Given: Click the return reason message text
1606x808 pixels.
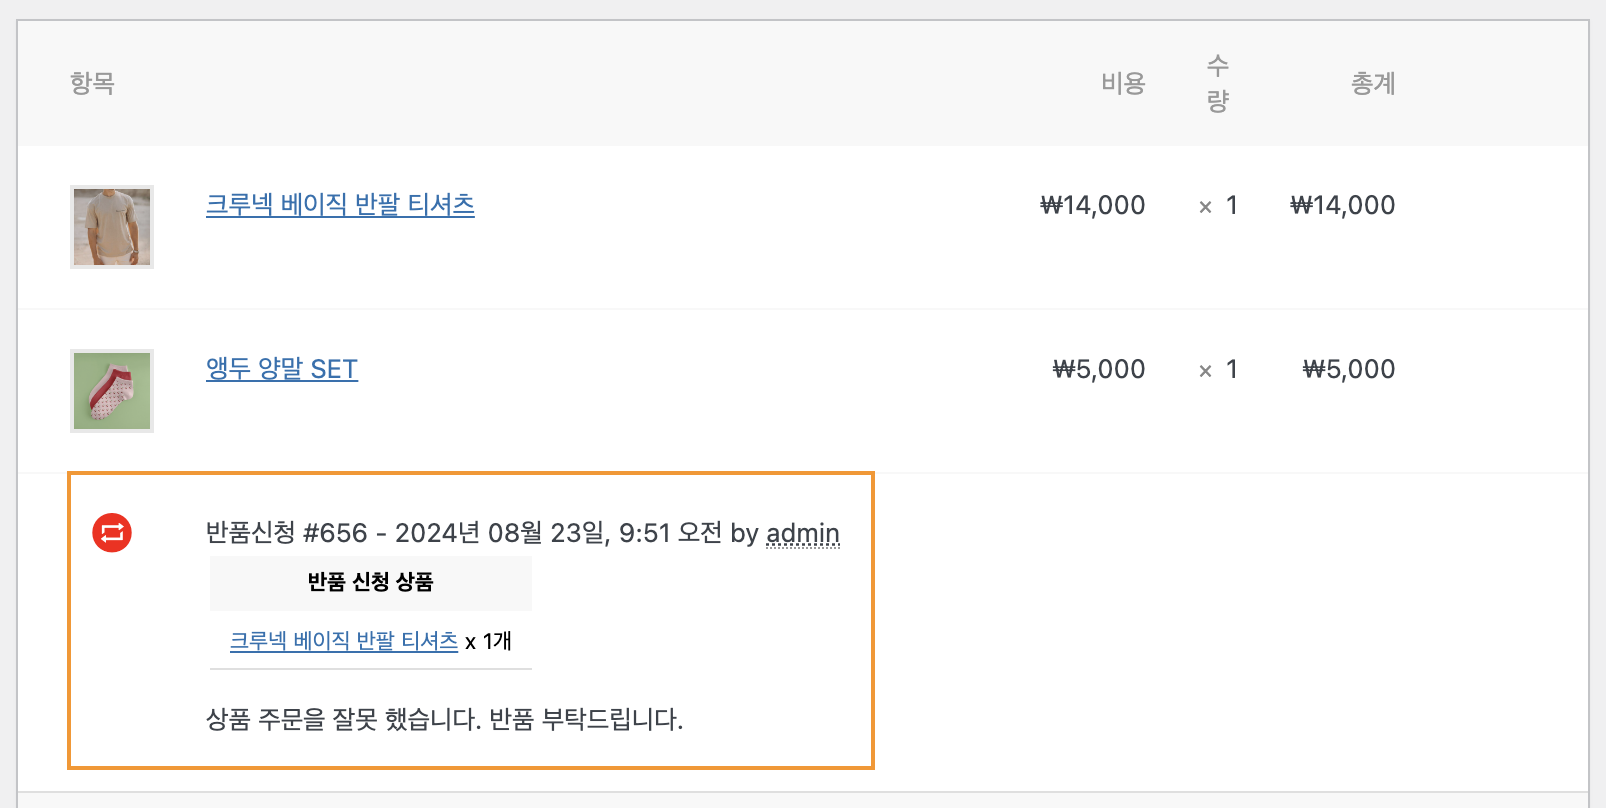Looking at the screenshot, I should (445, 719).
